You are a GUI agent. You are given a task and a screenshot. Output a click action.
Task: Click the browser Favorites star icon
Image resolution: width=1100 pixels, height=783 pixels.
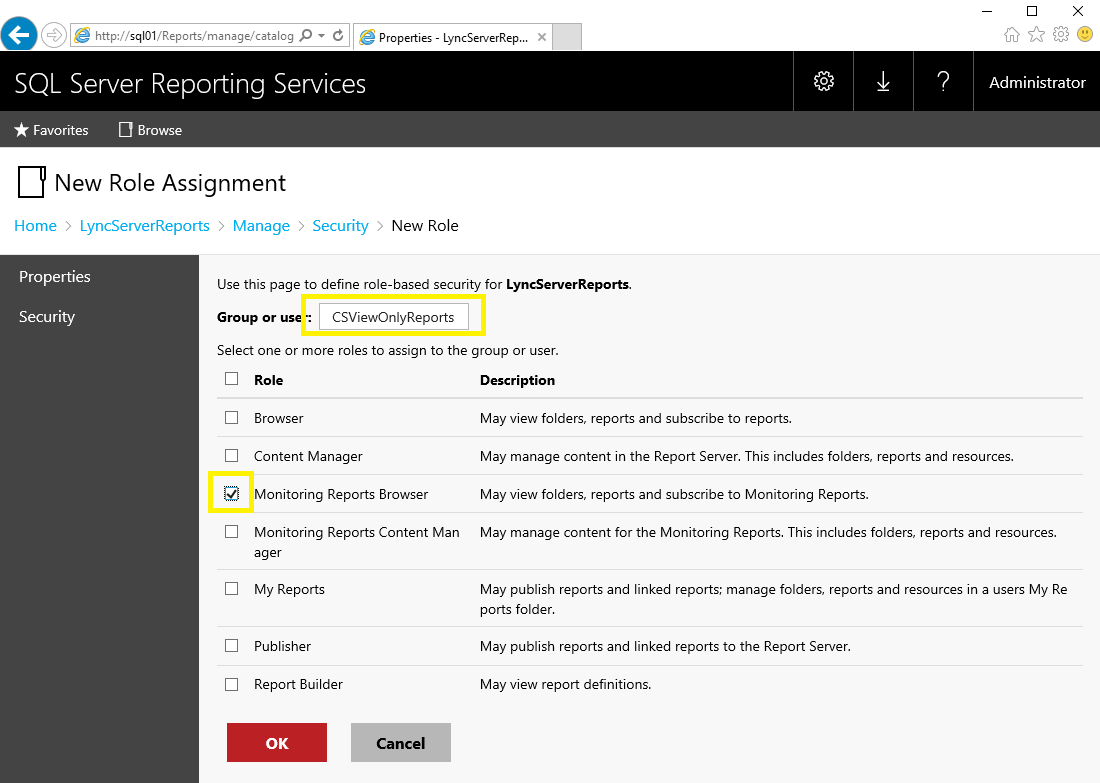[1036, 34]
